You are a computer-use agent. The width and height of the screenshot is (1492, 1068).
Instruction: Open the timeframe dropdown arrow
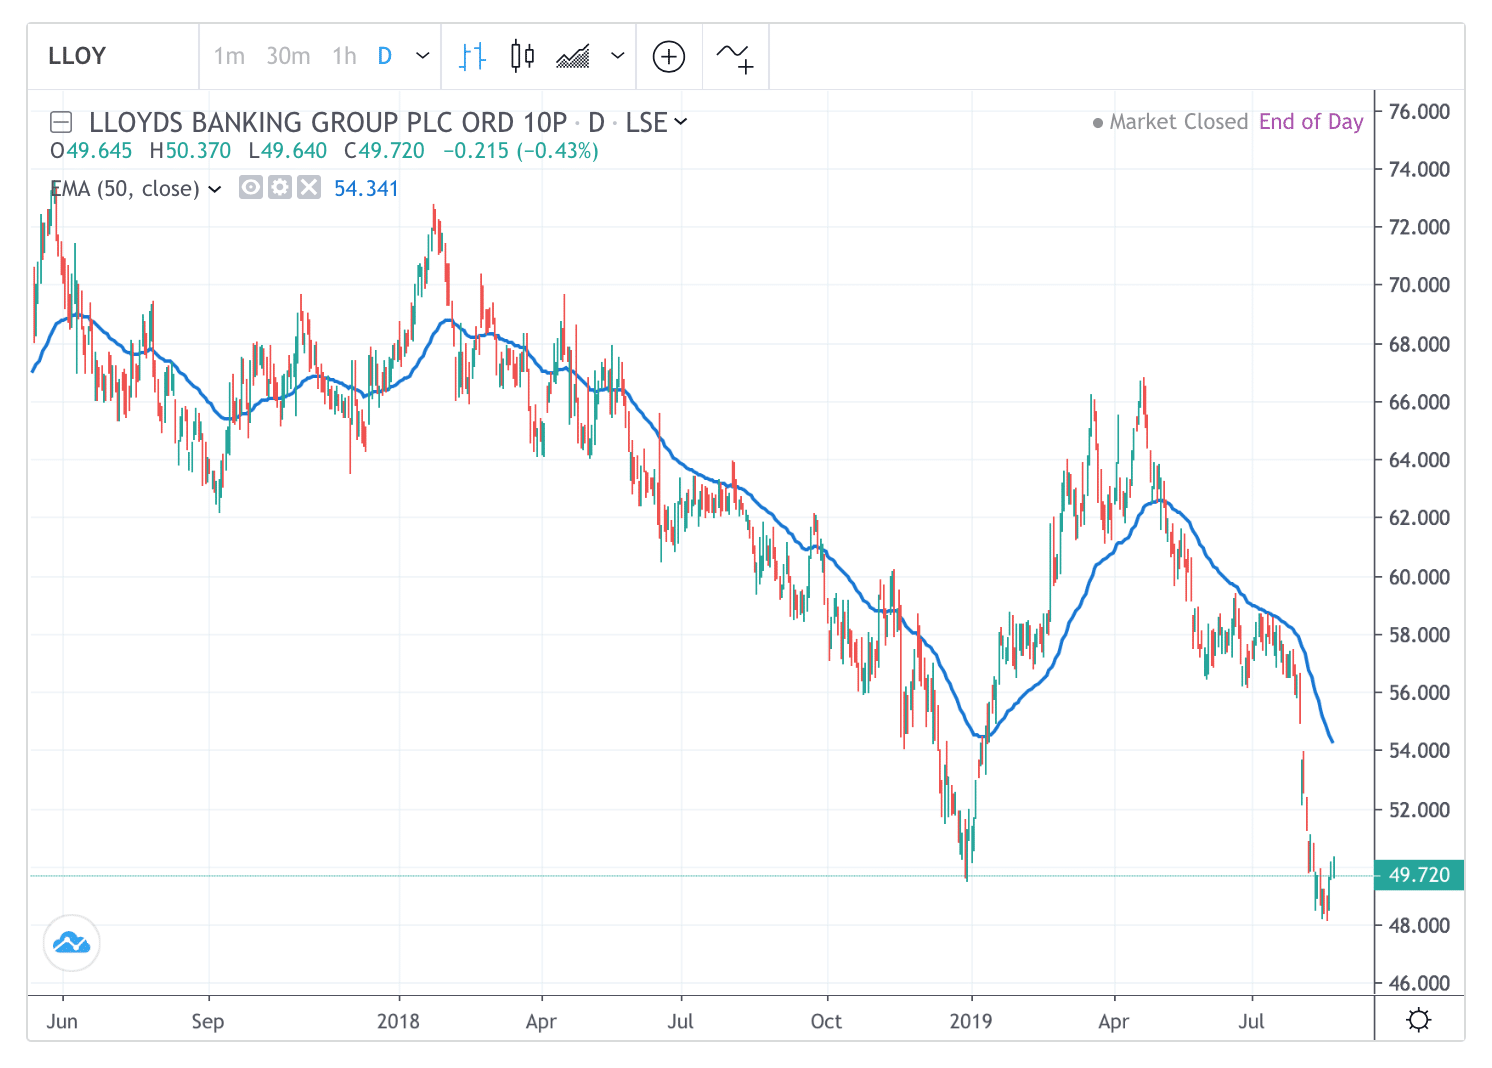pos(422,56)
